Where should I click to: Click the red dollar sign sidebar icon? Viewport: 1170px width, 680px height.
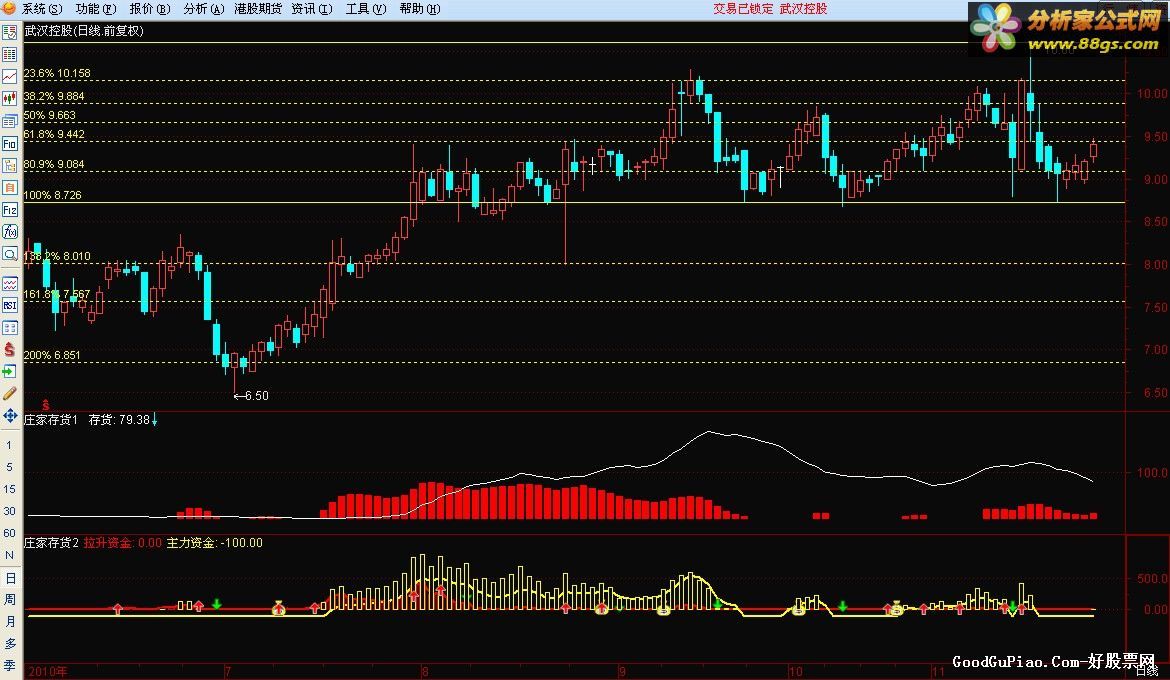click(x=10, y=349)
